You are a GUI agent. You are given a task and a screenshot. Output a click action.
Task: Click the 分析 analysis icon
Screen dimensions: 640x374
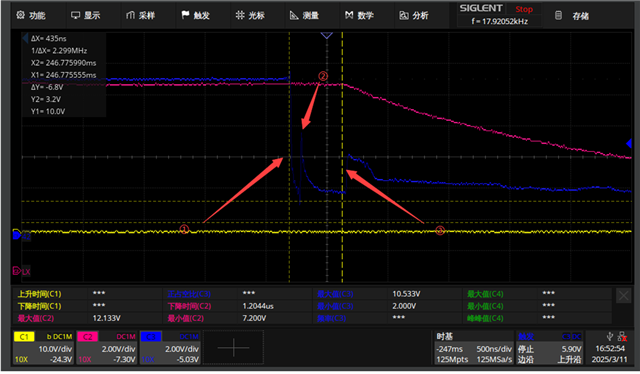[404, 16]
